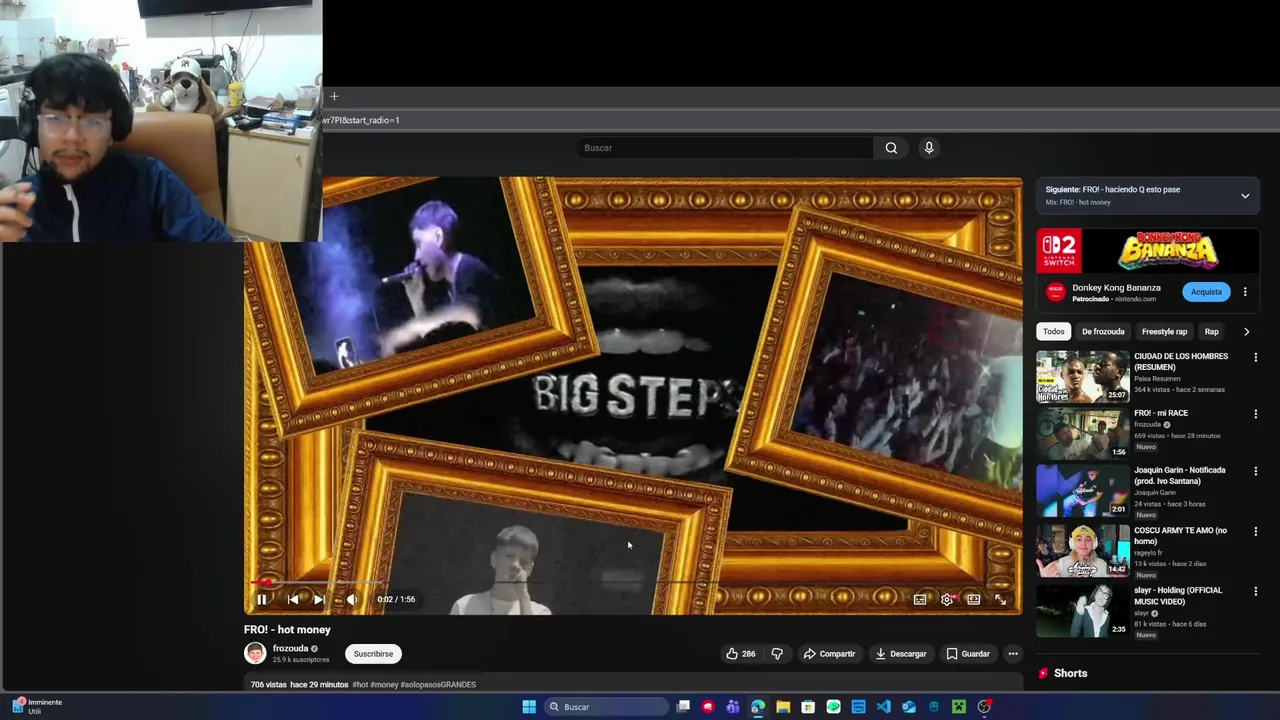Screen dimensions: 1280x720
Task: Like the video with 286 likes
Action: pos(741,654)
